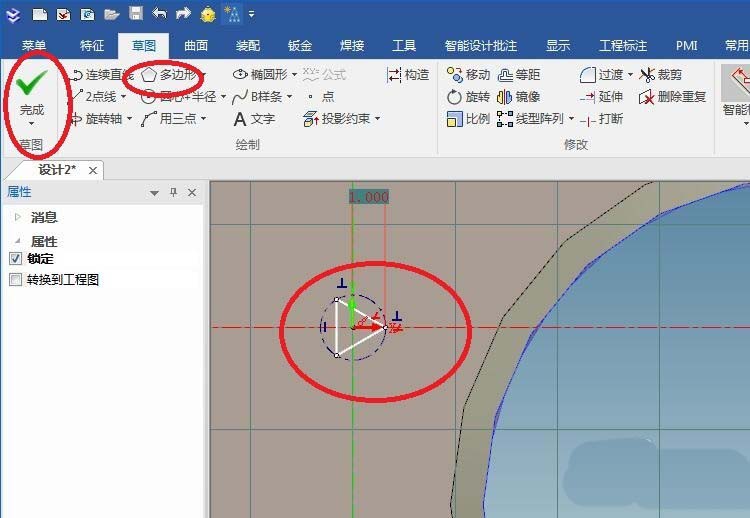Open the B样条 dropdown arrow
This screenshot has width=750, height=518.
tap(289, 97)
